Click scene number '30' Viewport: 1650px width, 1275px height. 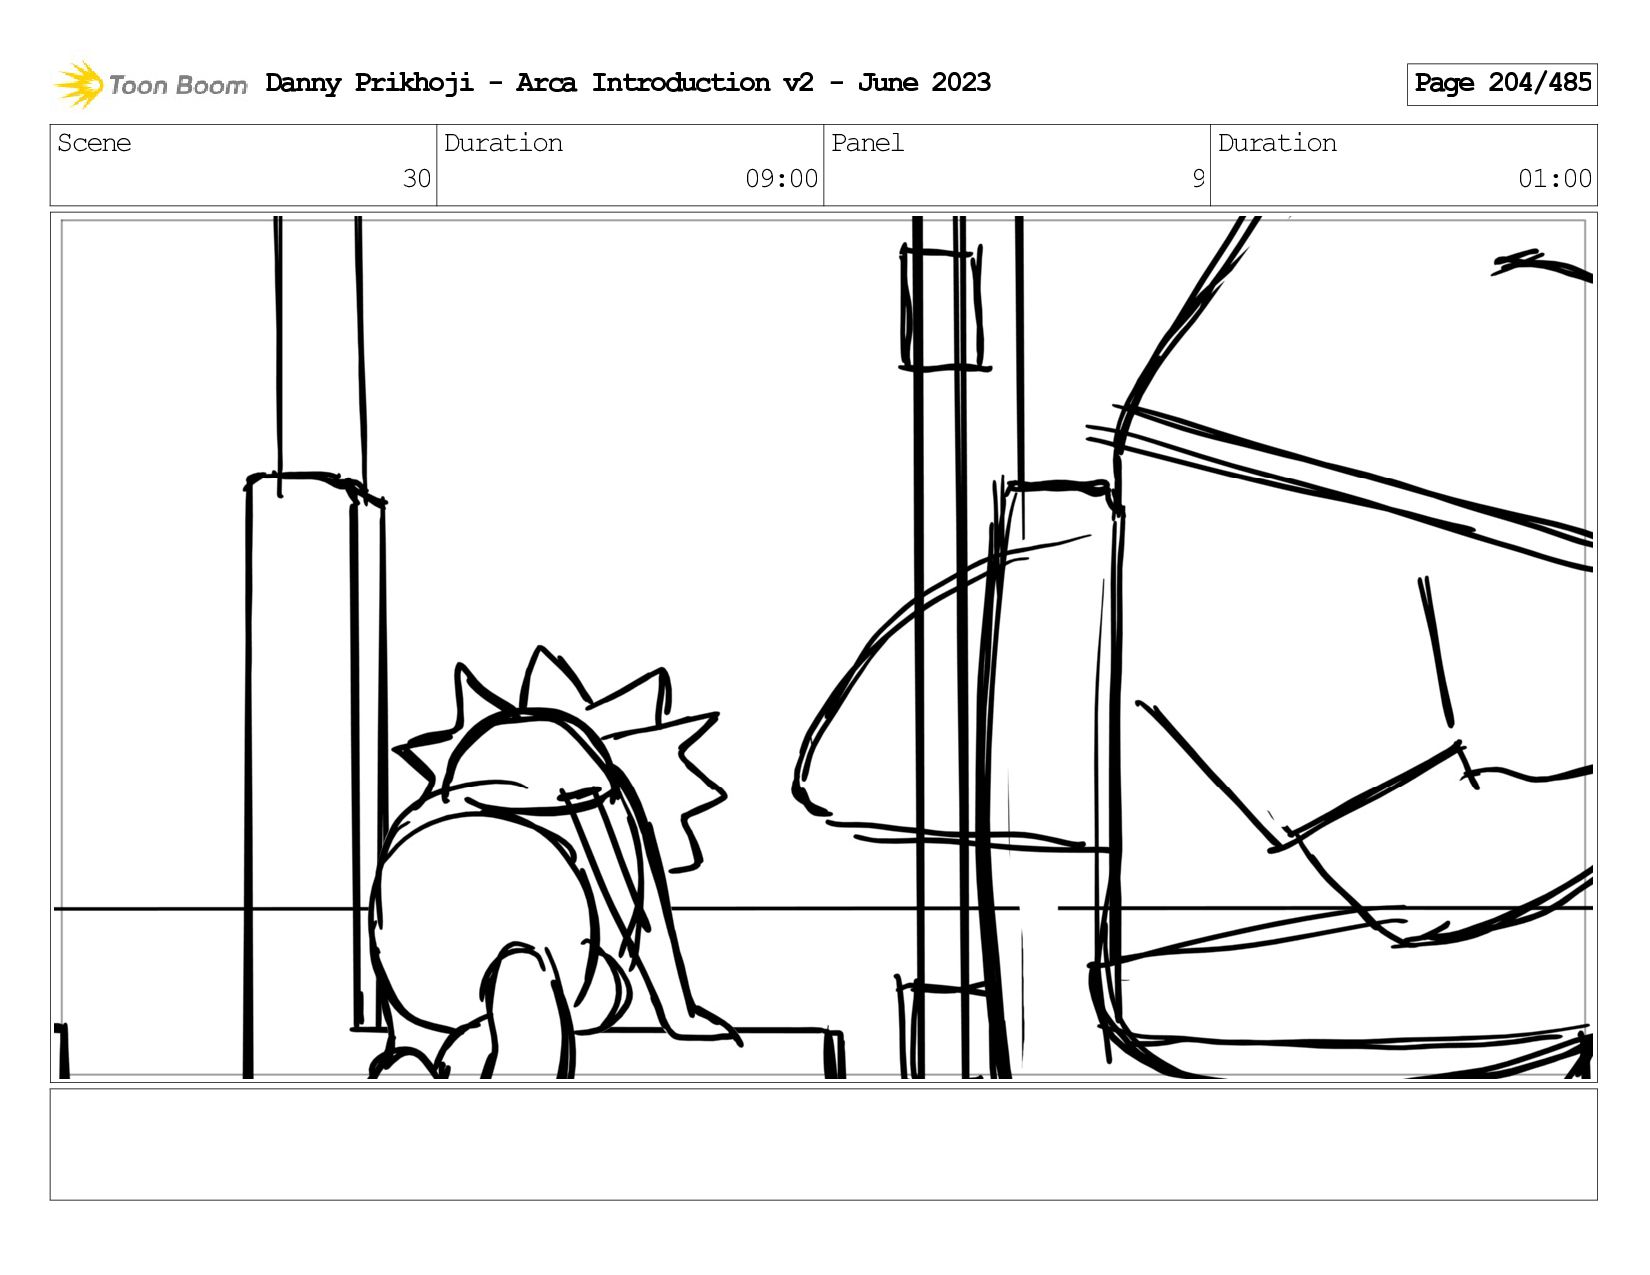pos(417,179)
